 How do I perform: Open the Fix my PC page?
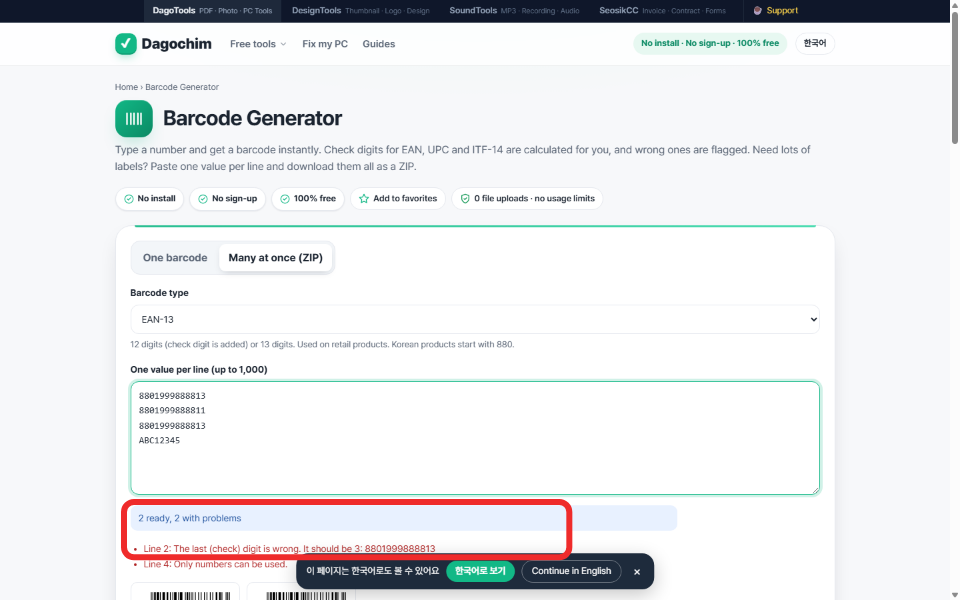pos(324,44)
